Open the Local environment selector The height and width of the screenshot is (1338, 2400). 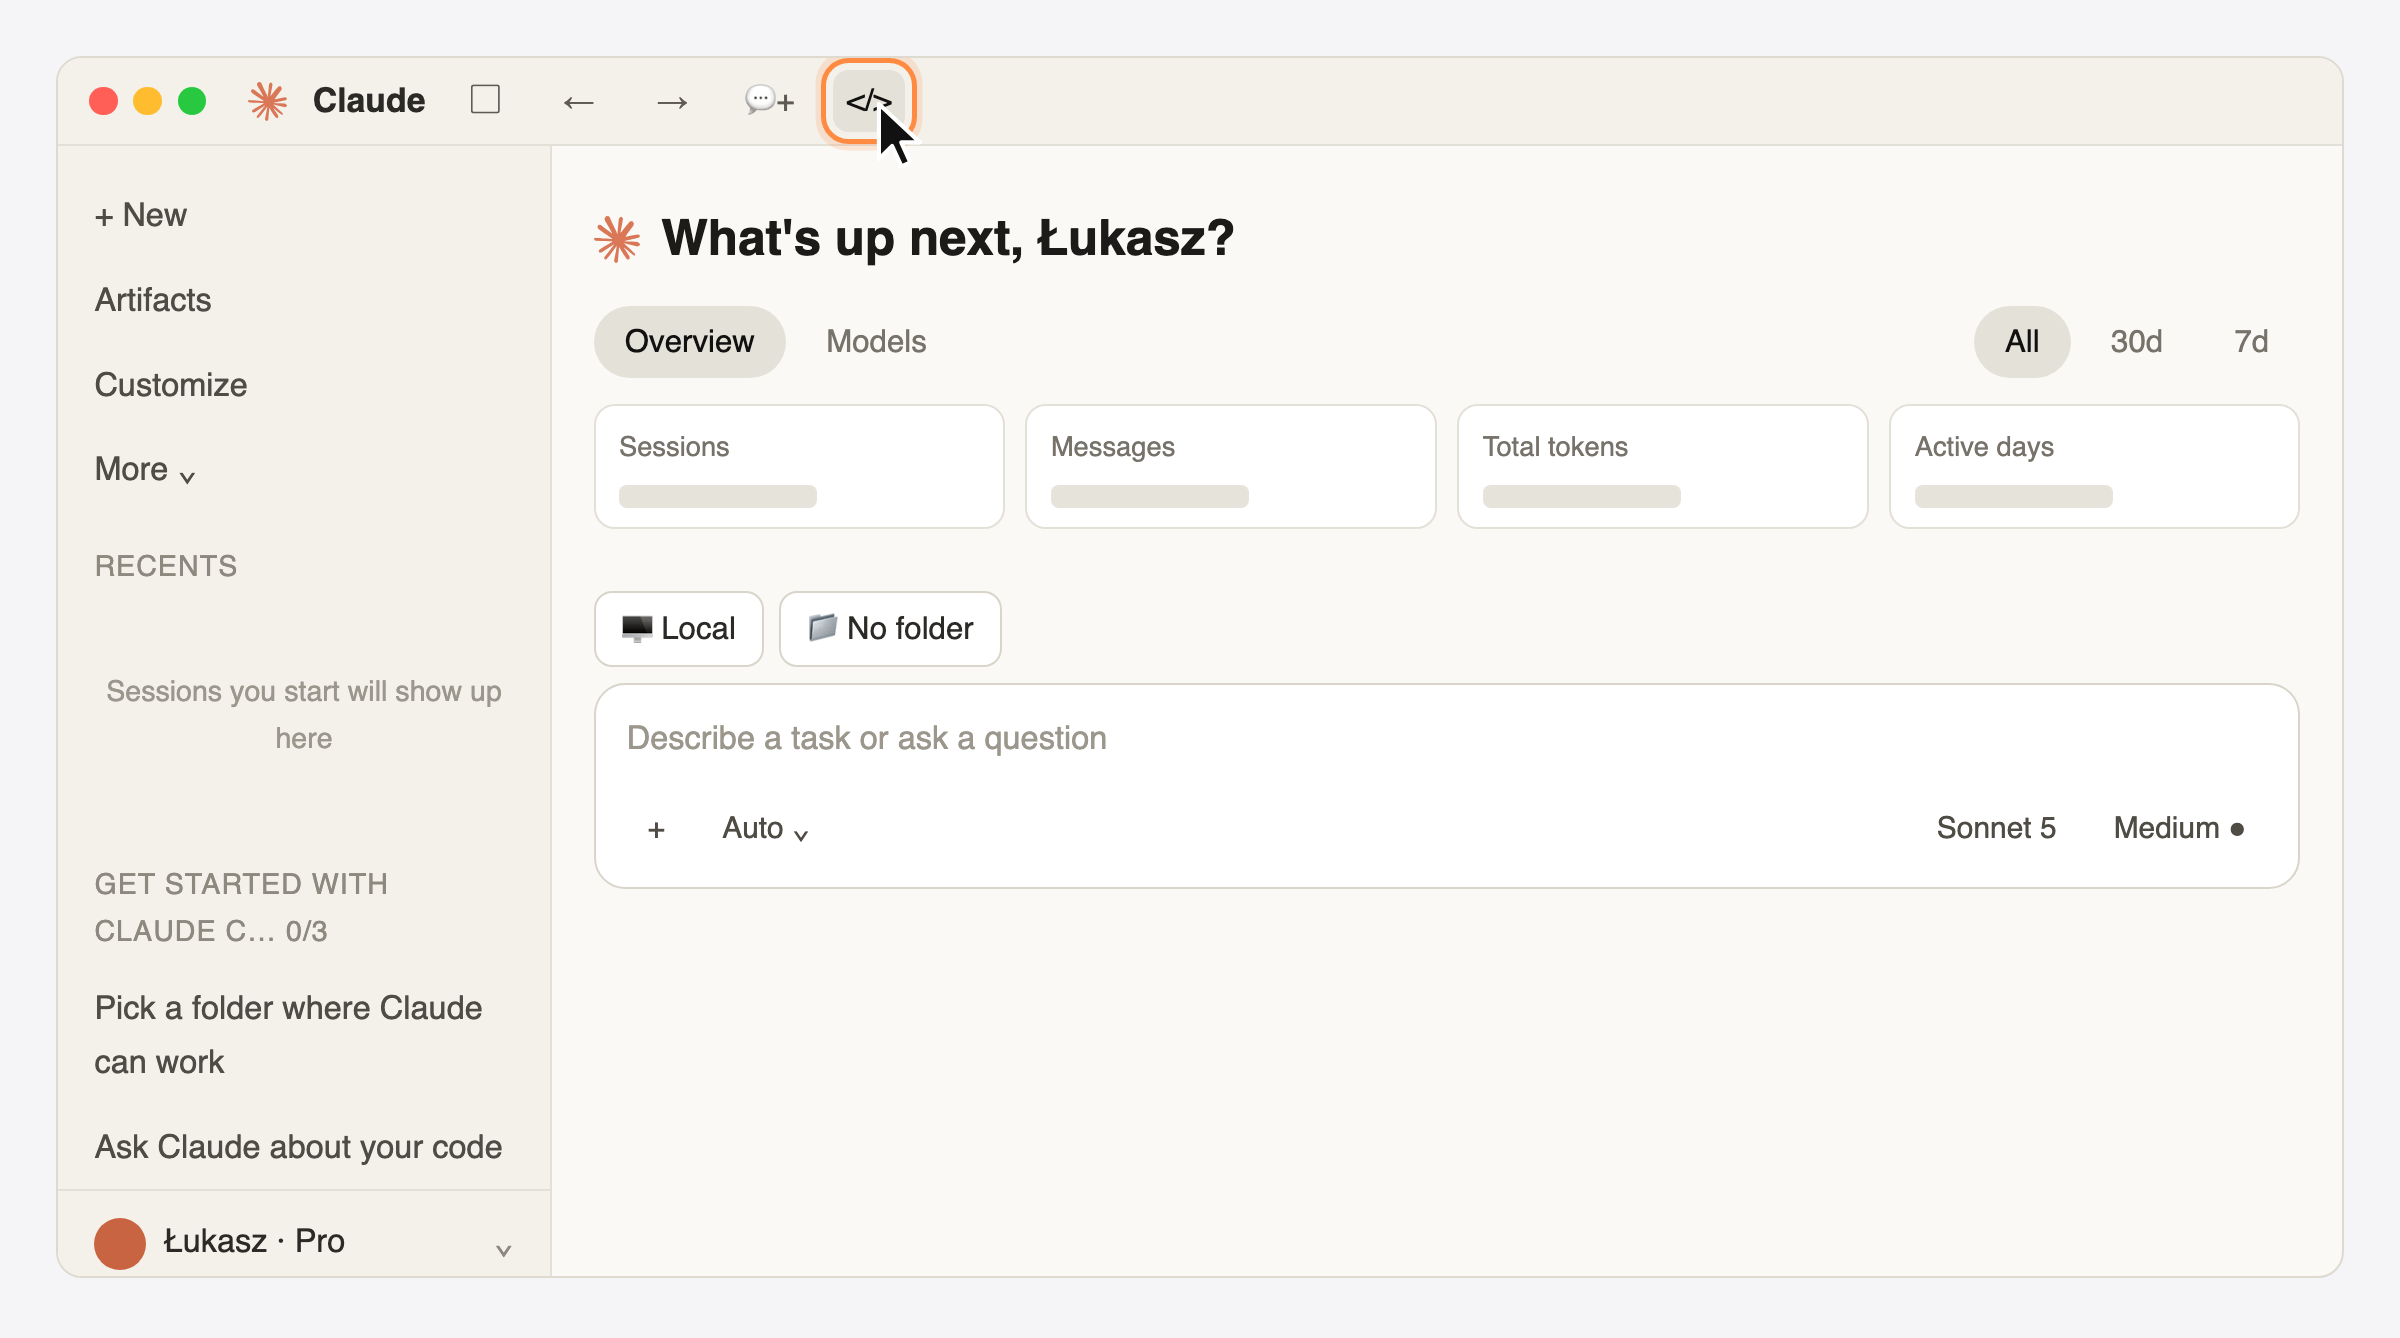(x=679, y=629)
